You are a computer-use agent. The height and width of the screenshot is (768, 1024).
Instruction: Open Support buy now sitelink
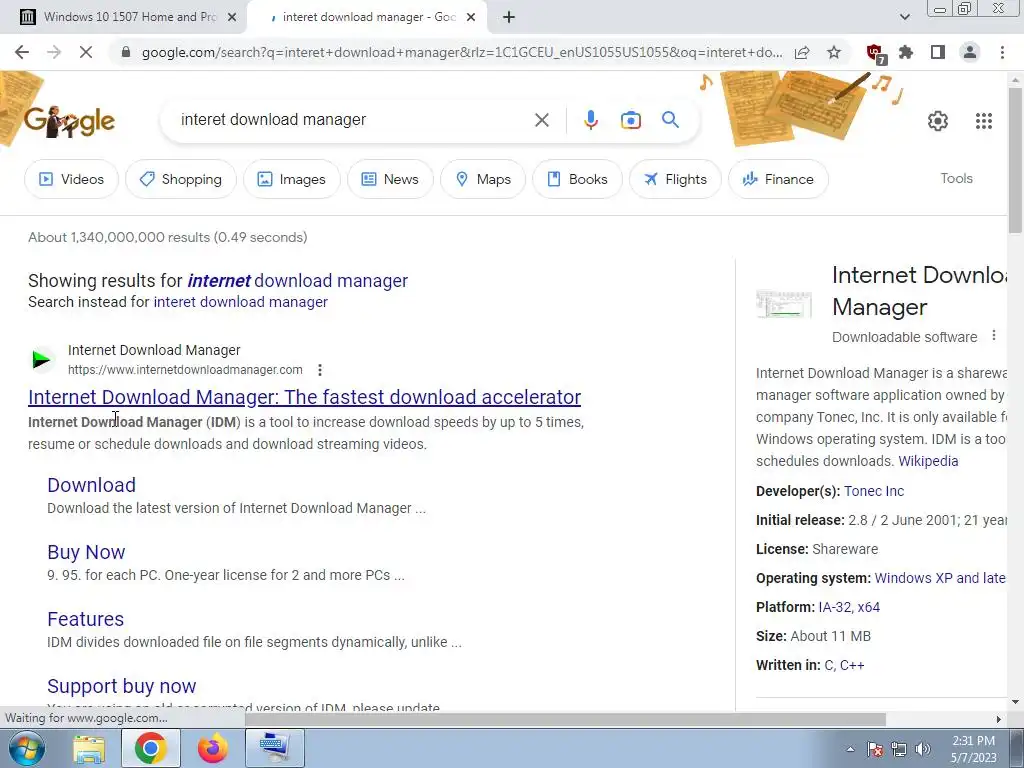tap(121, 686)
